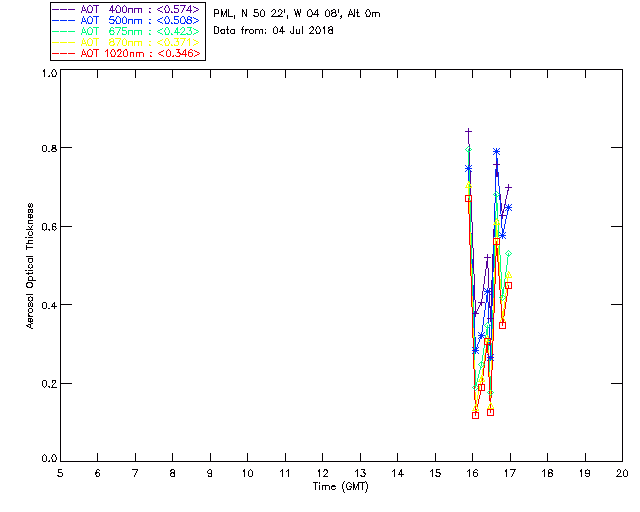Click the last purple plus marker at 17:00

point(509,187)
